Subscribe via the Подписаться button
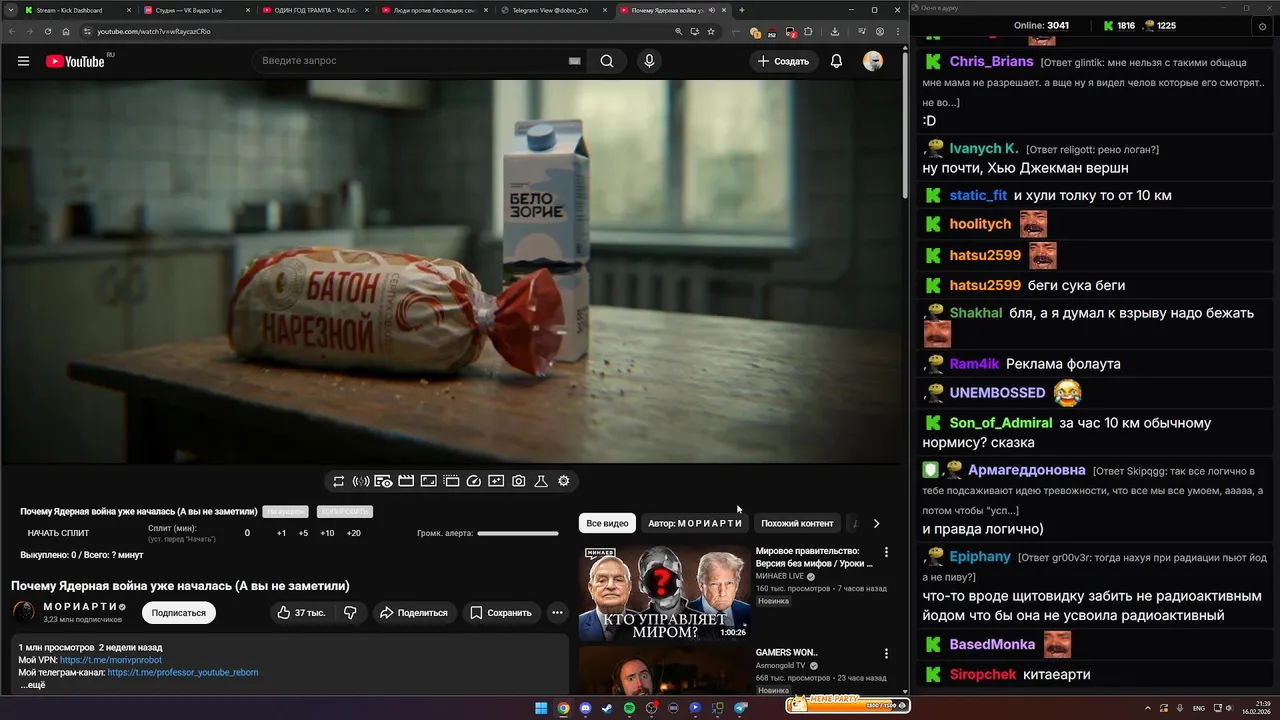This screenshot has width=1280, height=720. pos(179,613)
